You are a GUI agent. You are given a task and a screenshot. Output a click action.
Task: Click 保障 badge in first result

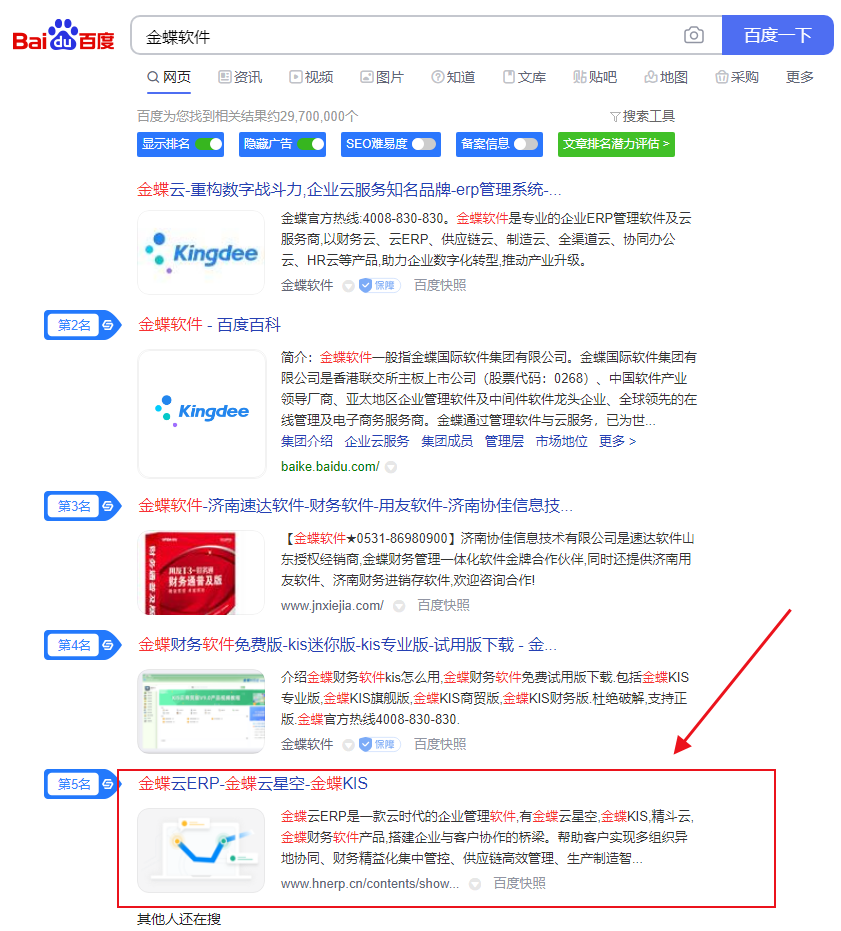(379, 285)
